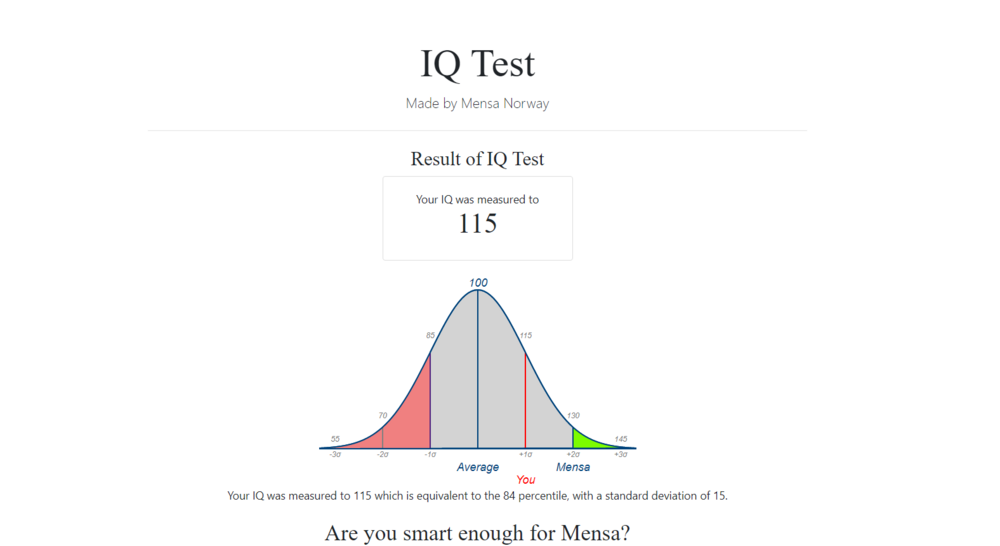Click the 85 label on the curve
The height and width of the screenshot is (546, 1000).
point(430,336)
